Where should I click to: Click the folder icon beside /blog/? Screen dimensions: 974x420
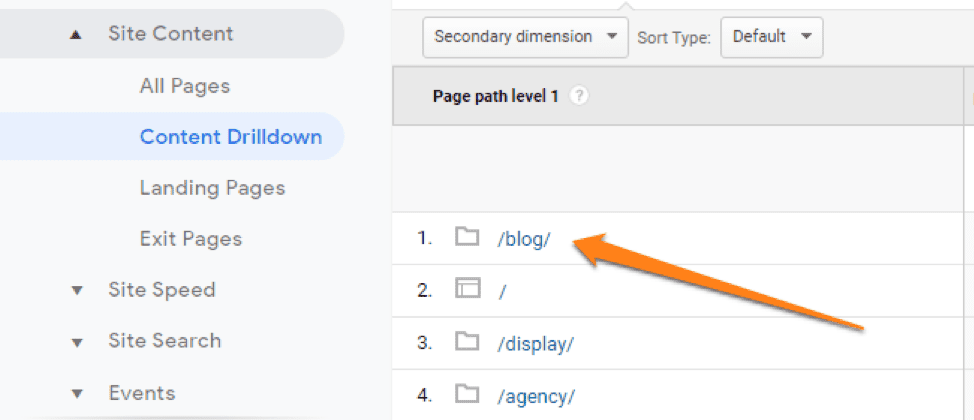point(467,239)
